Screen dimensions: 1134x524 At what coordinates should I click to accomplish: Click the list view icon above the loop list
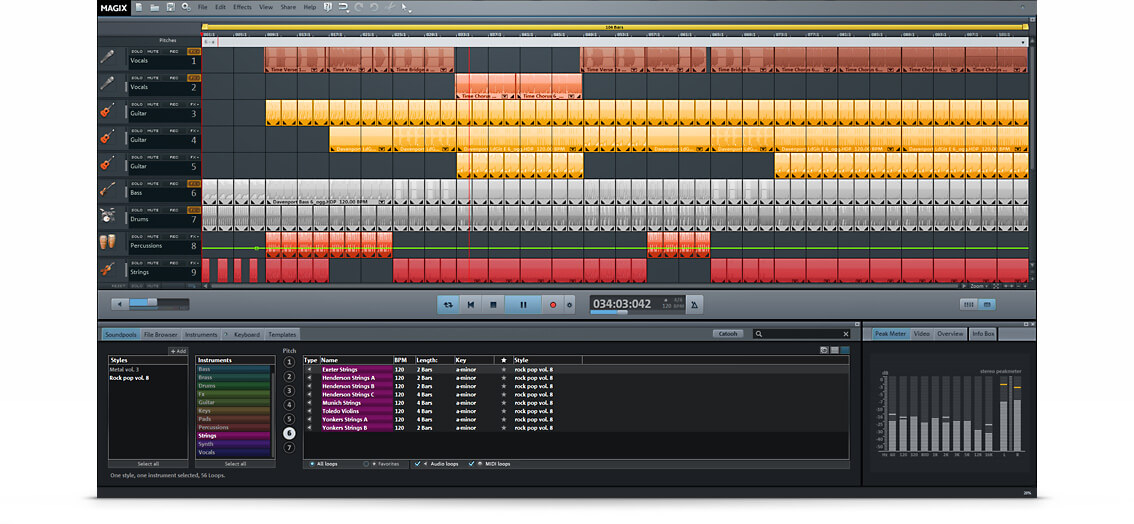tap(834, 350)
